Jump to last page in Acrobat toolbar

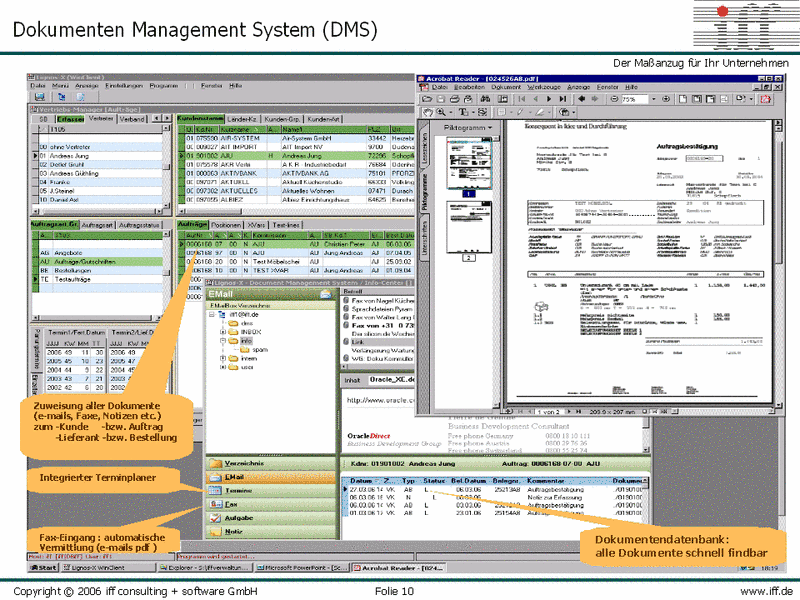563,99
